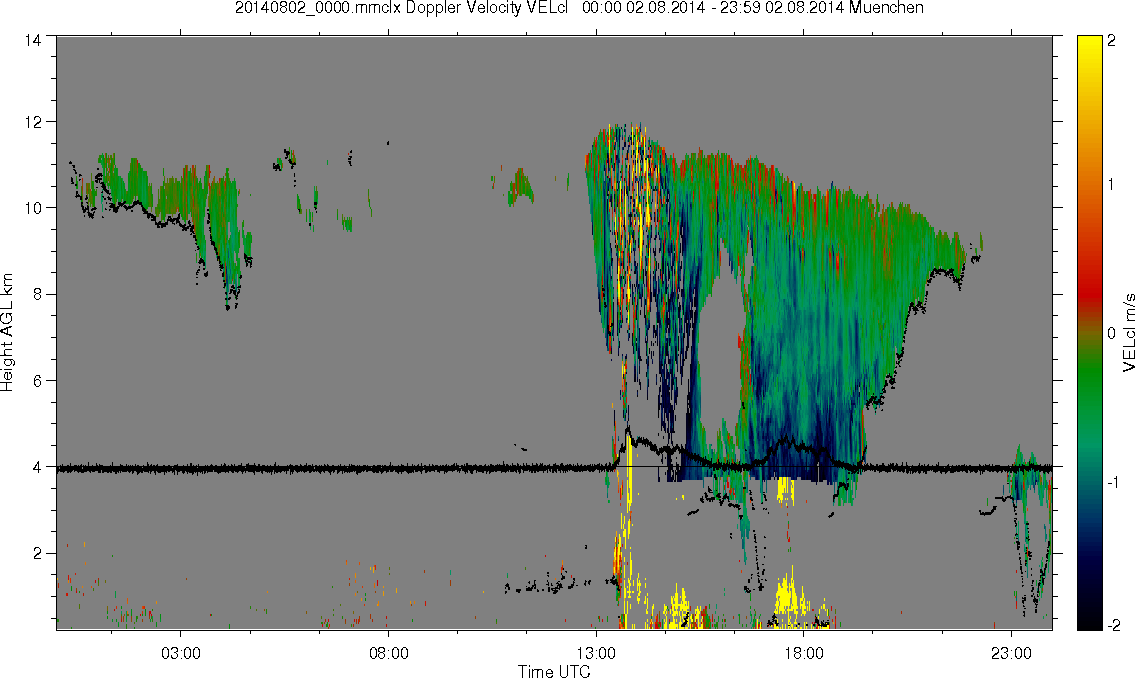Click the yellow top of the colorbar
The height and width of the screenshot is (678, 1135).
coord(1089,47)
